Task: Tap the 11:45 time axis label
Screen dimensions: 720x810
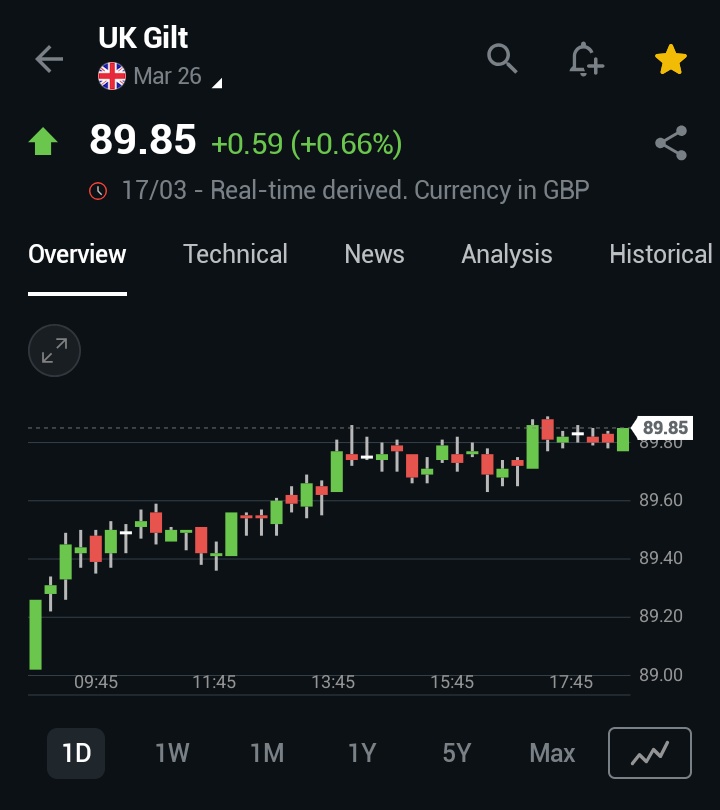Action: coord(214,682)
